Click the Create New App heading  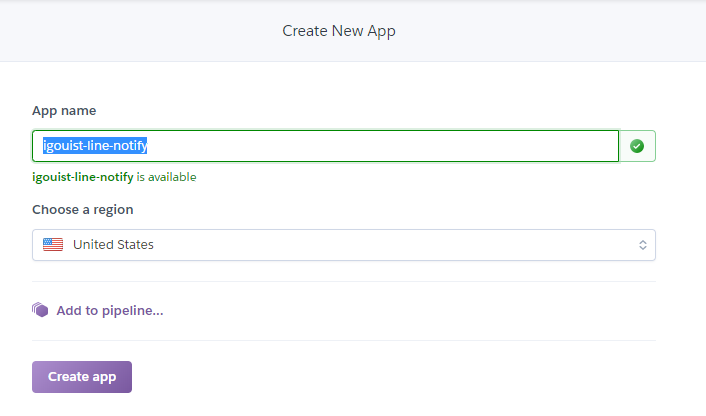(x=339, y=31)
